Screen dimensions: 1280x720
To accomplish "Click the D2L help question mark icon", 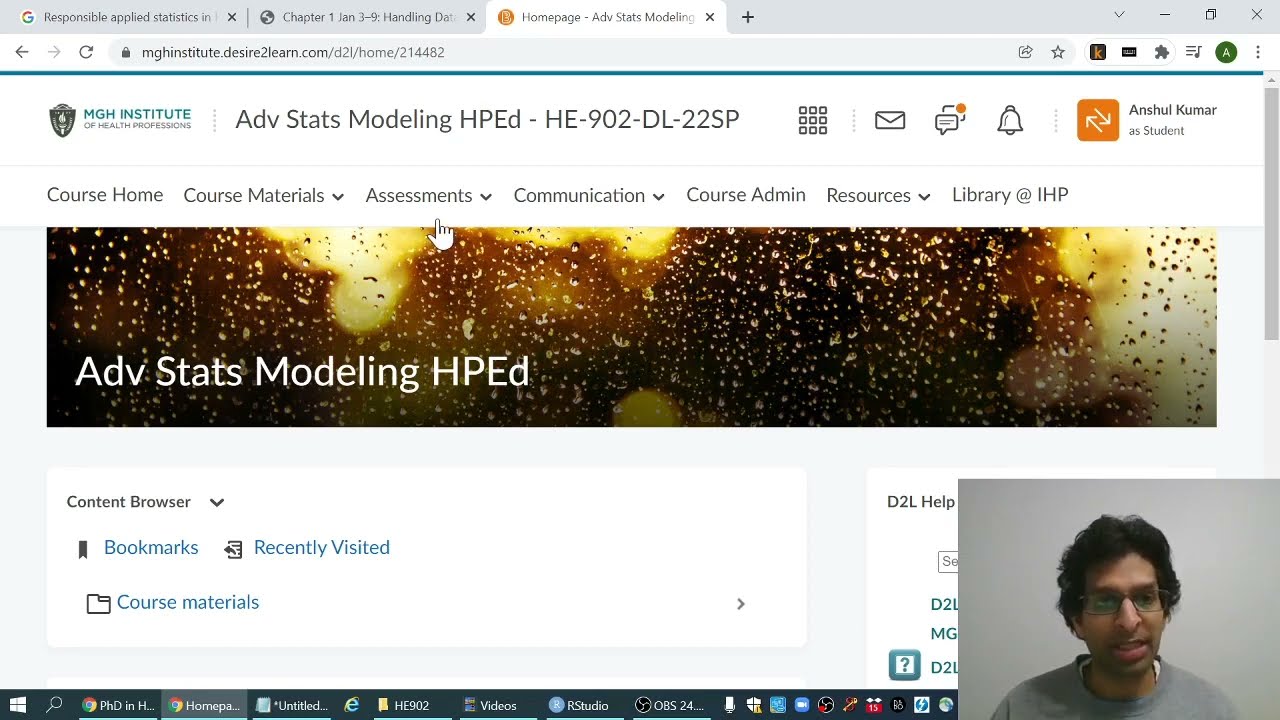I will pos(904,665).
